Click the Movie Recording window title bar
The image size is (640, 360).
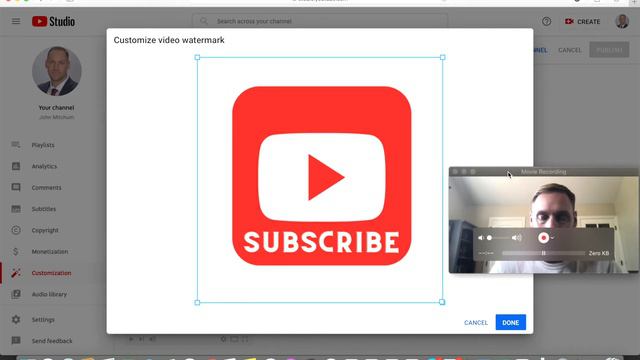(x=543, y=172)
